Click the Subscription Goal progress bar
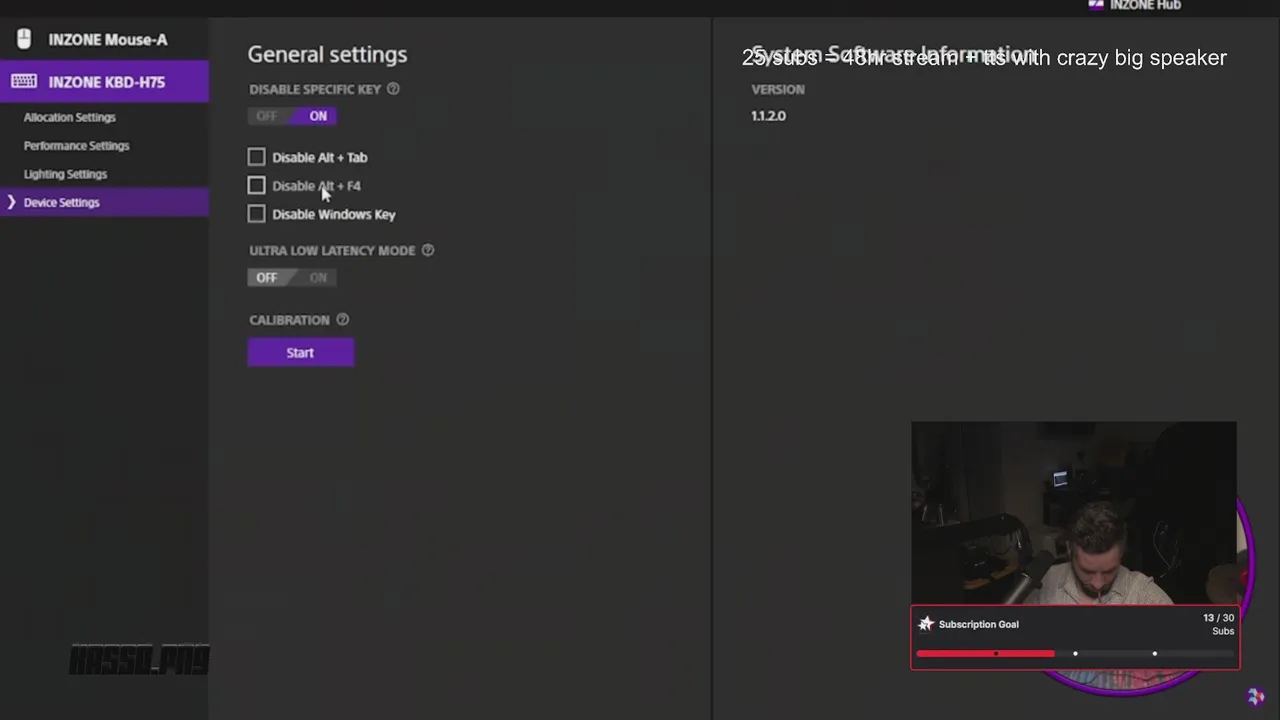 [1076, 654]
